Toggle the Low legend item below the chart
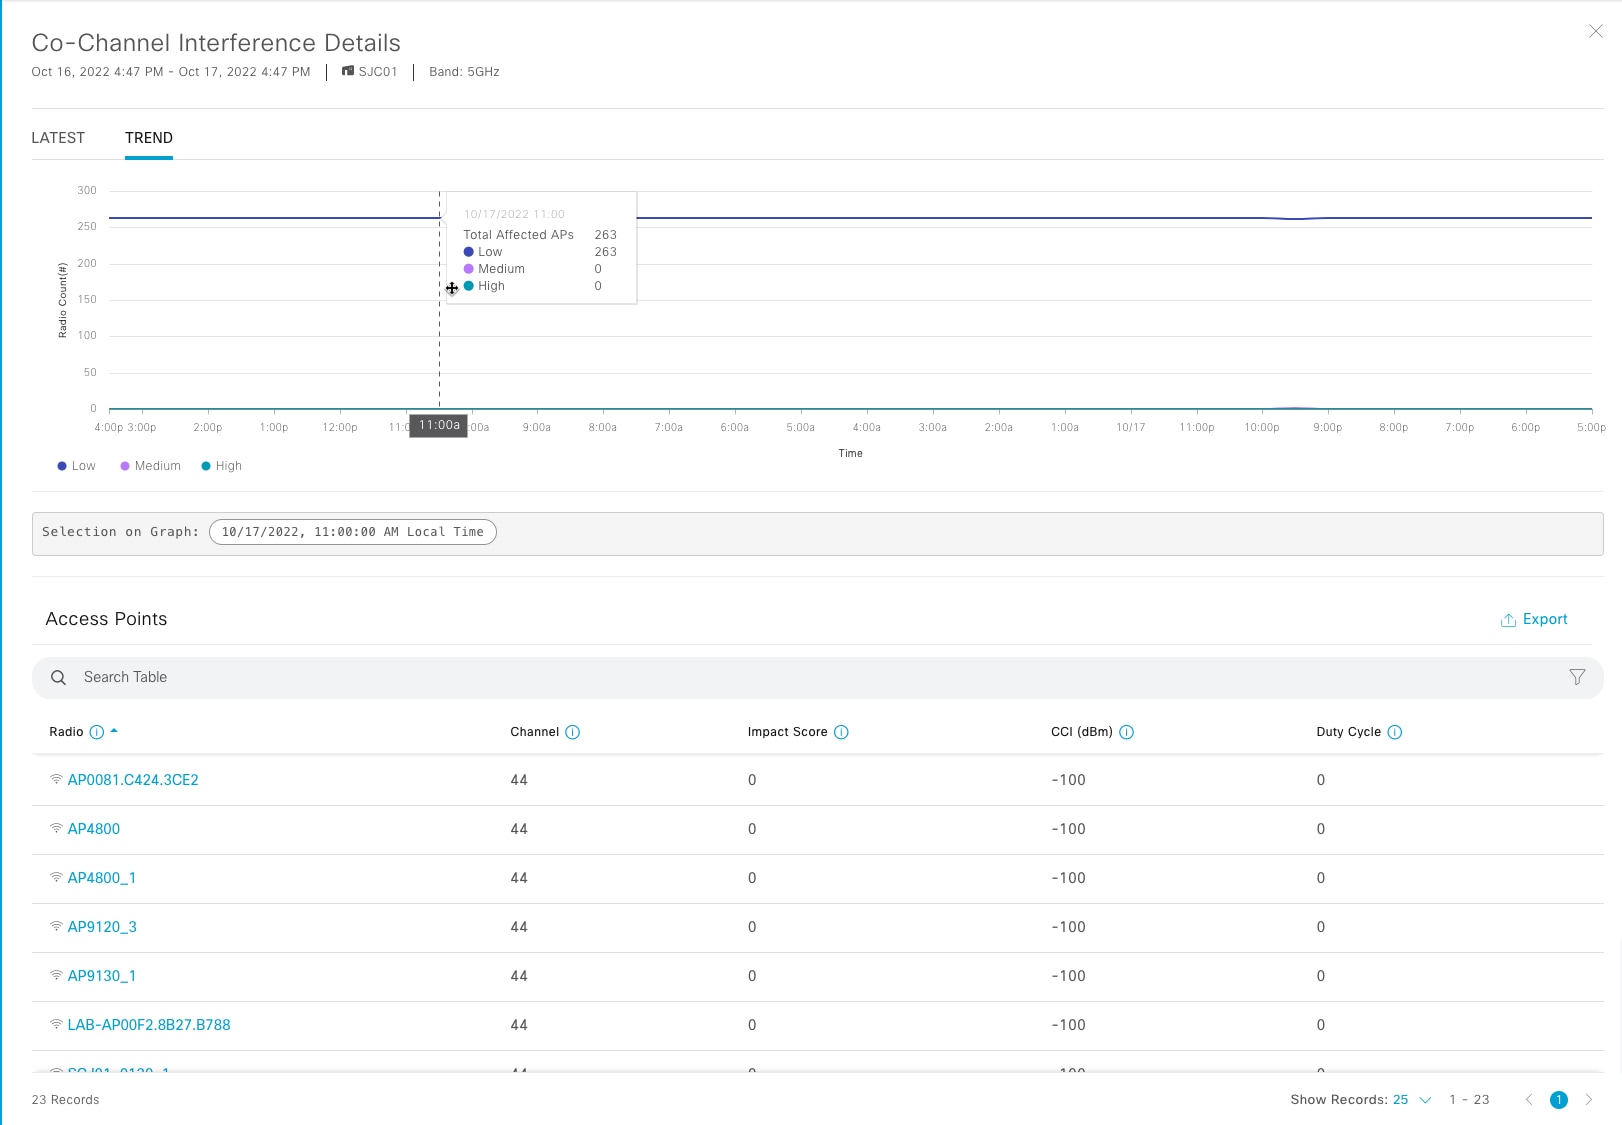 [75, 465]
